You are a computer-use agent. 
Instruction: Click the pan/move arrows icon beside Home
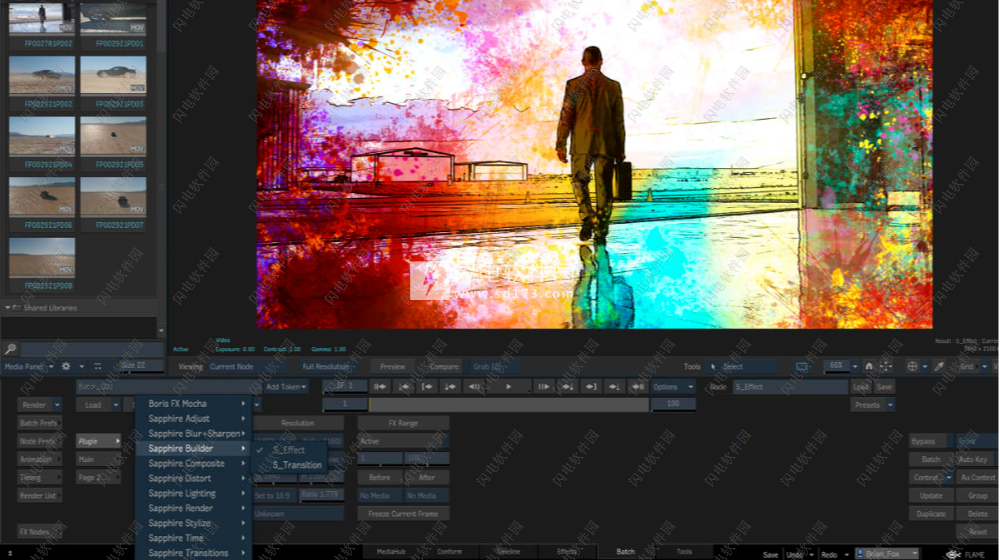[885, 366]
